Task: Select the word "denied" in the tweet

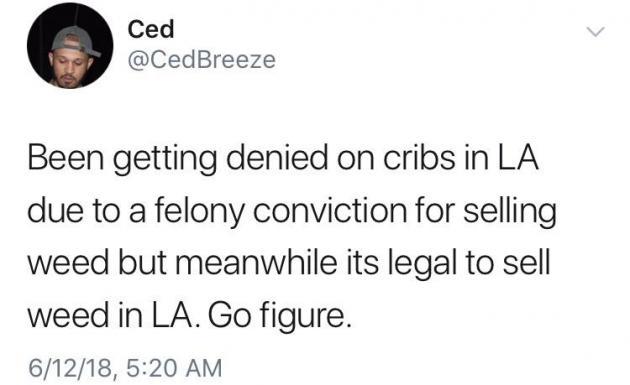Action: pyautogui.click(x=277, y=157)
